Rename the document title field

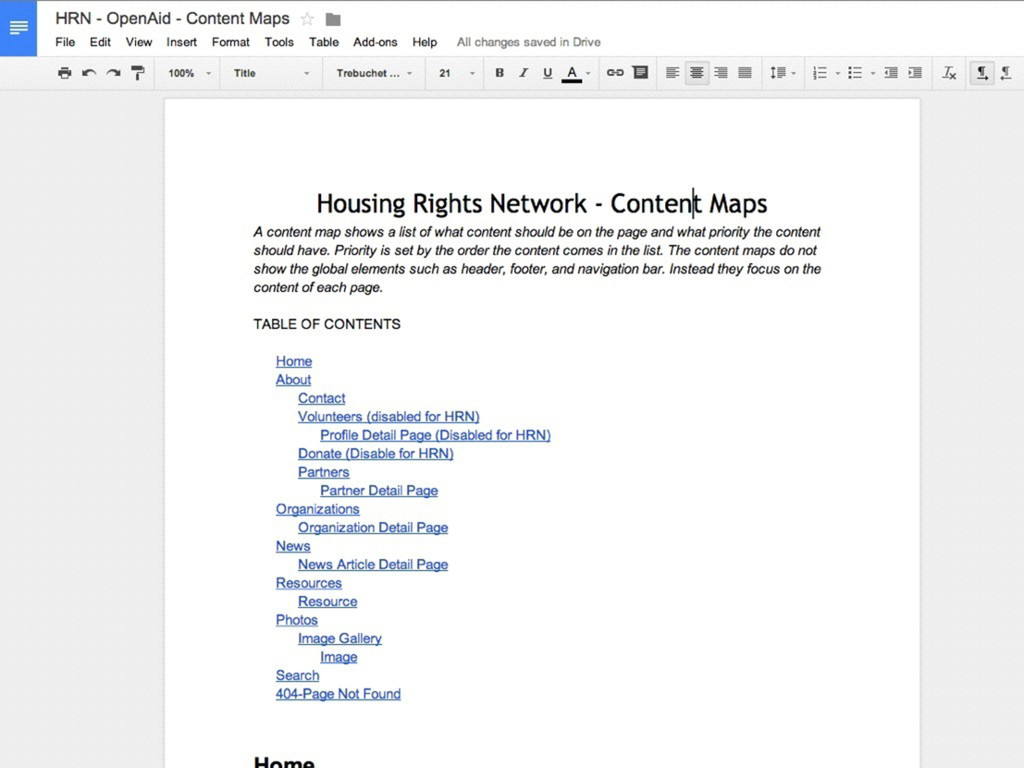click(172, 18)
